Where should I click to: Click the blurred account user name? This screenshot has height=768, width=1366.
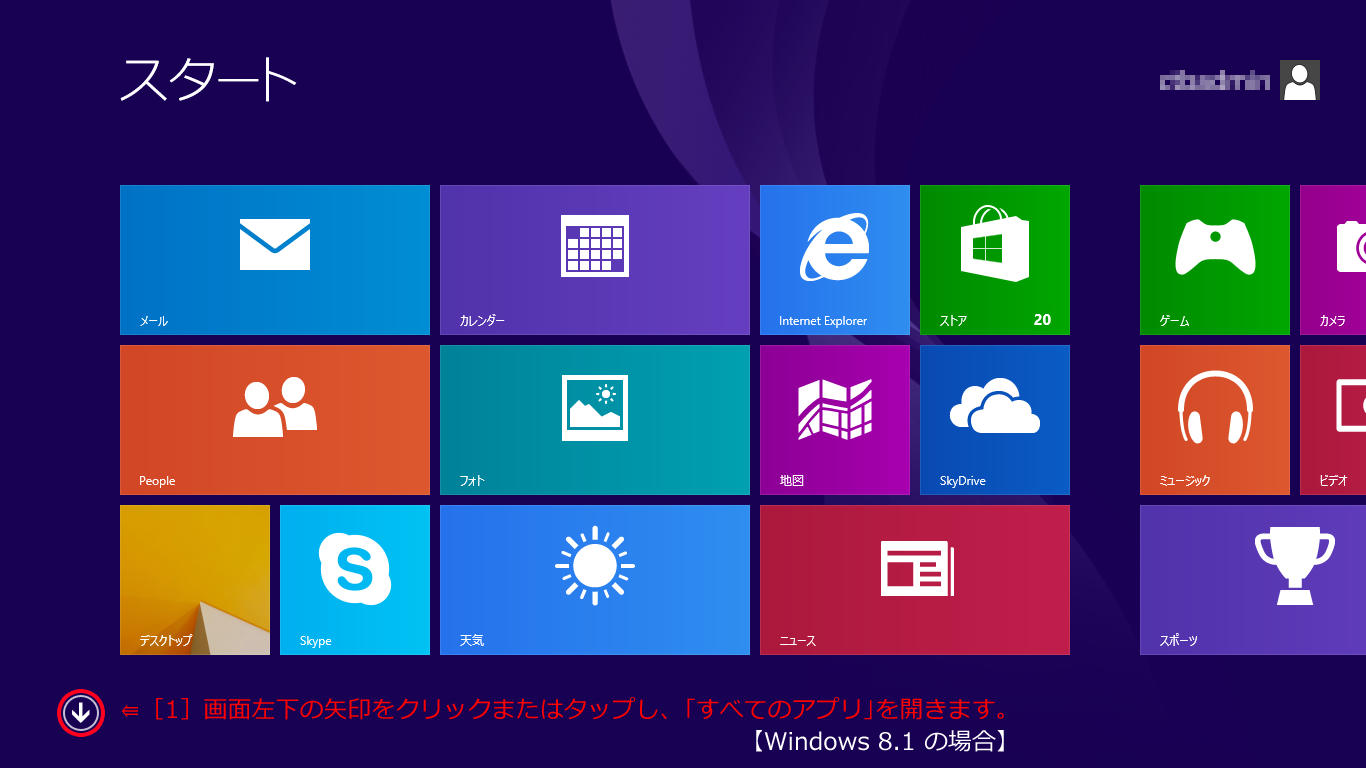[x=1215, y=81]
